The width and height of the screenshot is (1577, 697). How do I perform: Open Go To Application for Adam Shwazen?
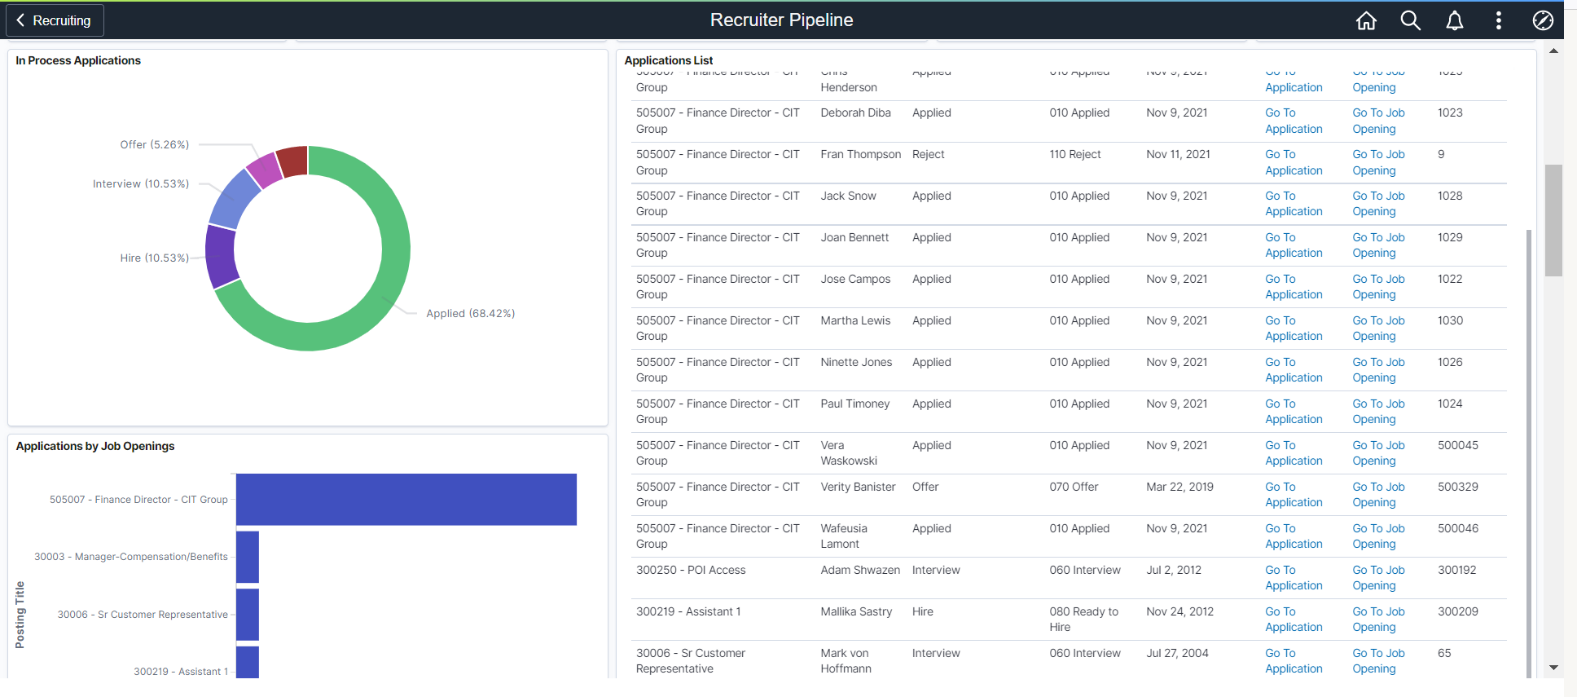1294,578
